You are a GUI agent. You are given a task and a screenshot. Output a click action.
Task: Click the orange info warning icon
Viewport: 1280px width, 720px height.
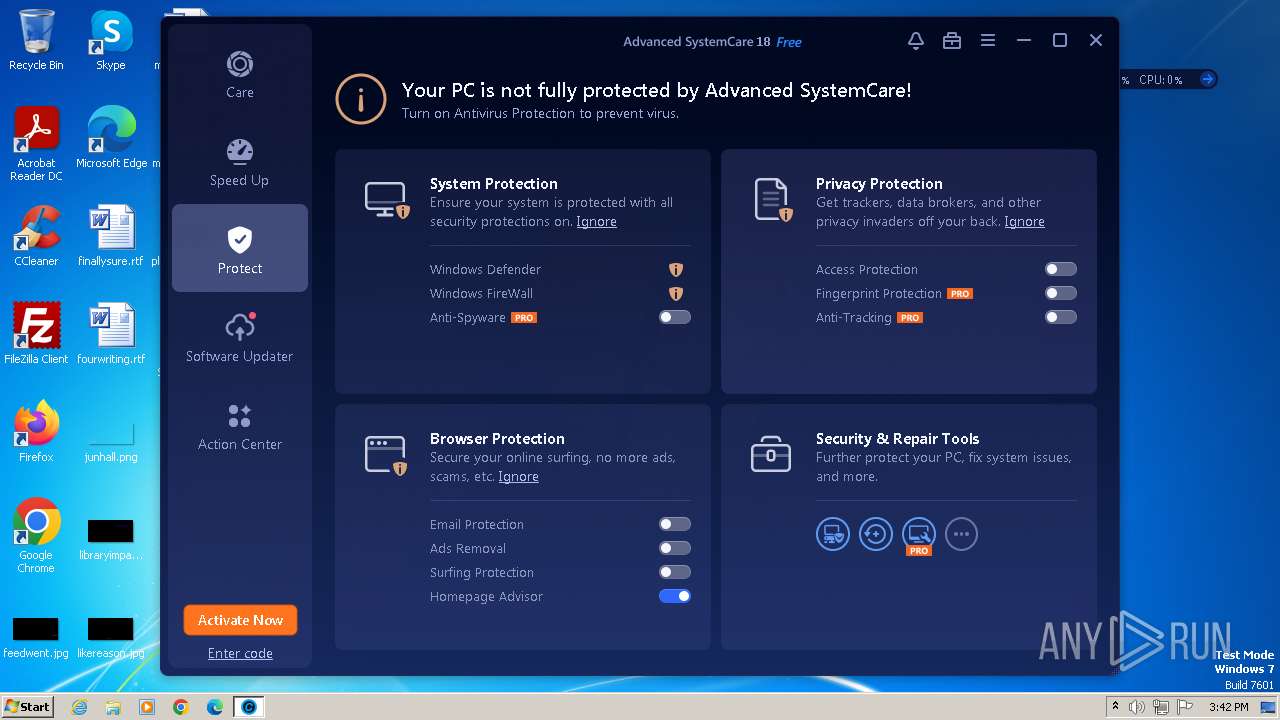[360, 99]
